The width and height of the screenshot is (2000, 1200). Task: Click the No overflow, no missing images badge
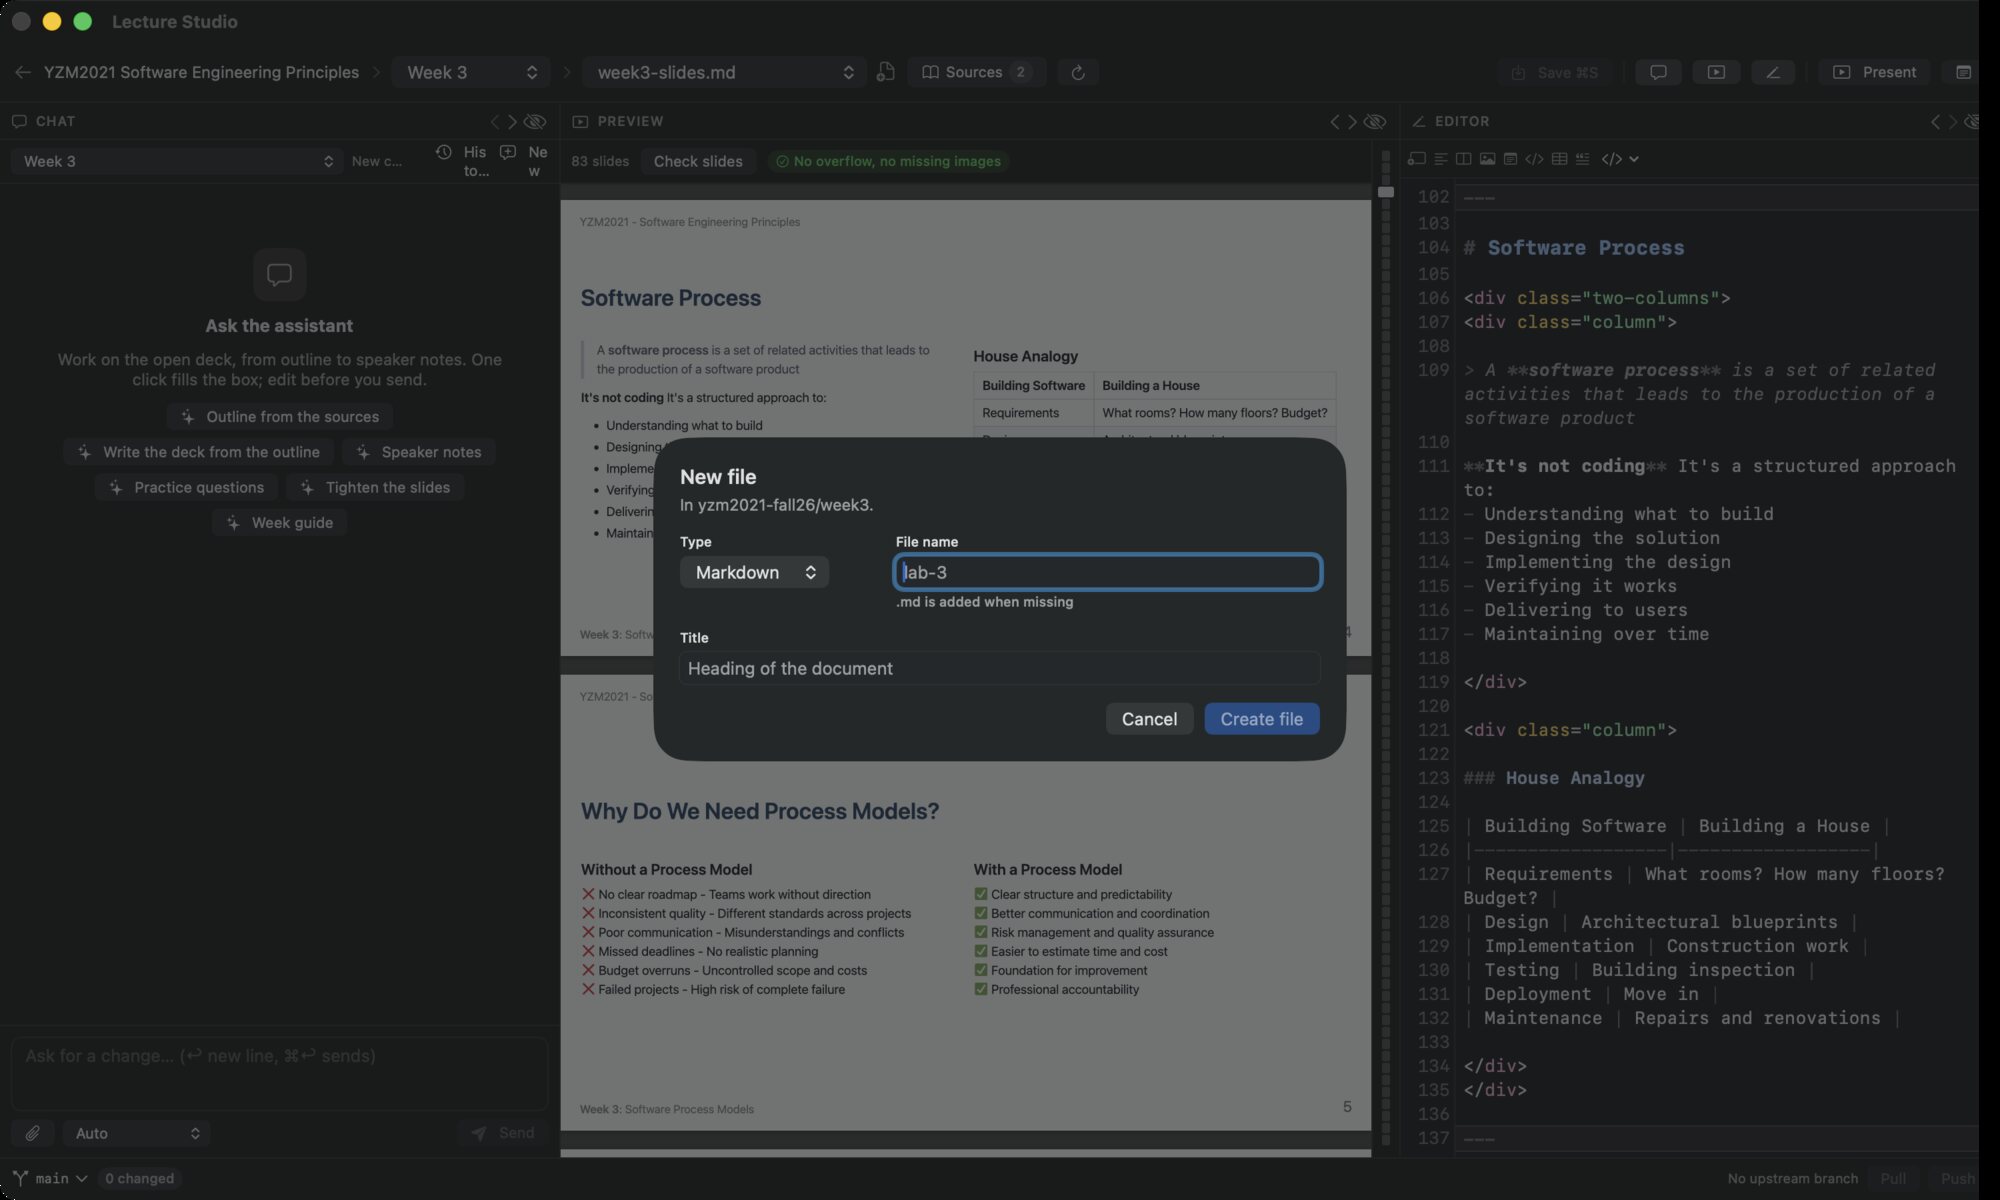tap(888, 161)
